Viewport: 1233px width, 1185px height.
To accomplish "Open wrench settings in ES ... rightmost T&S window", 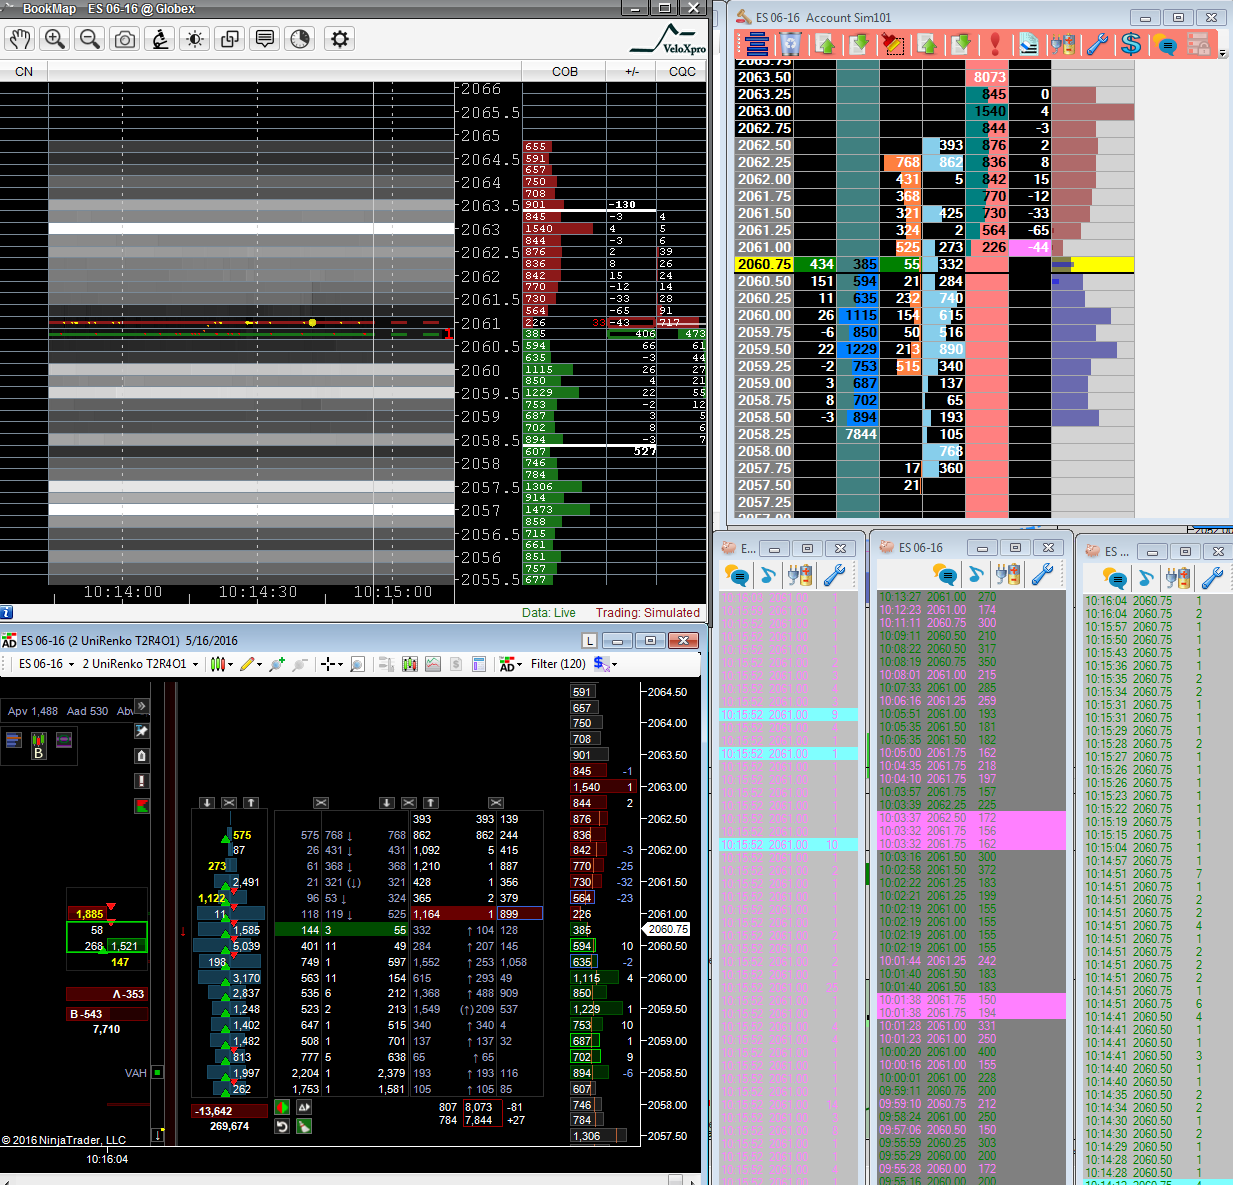I will (x=1212, y=577).
